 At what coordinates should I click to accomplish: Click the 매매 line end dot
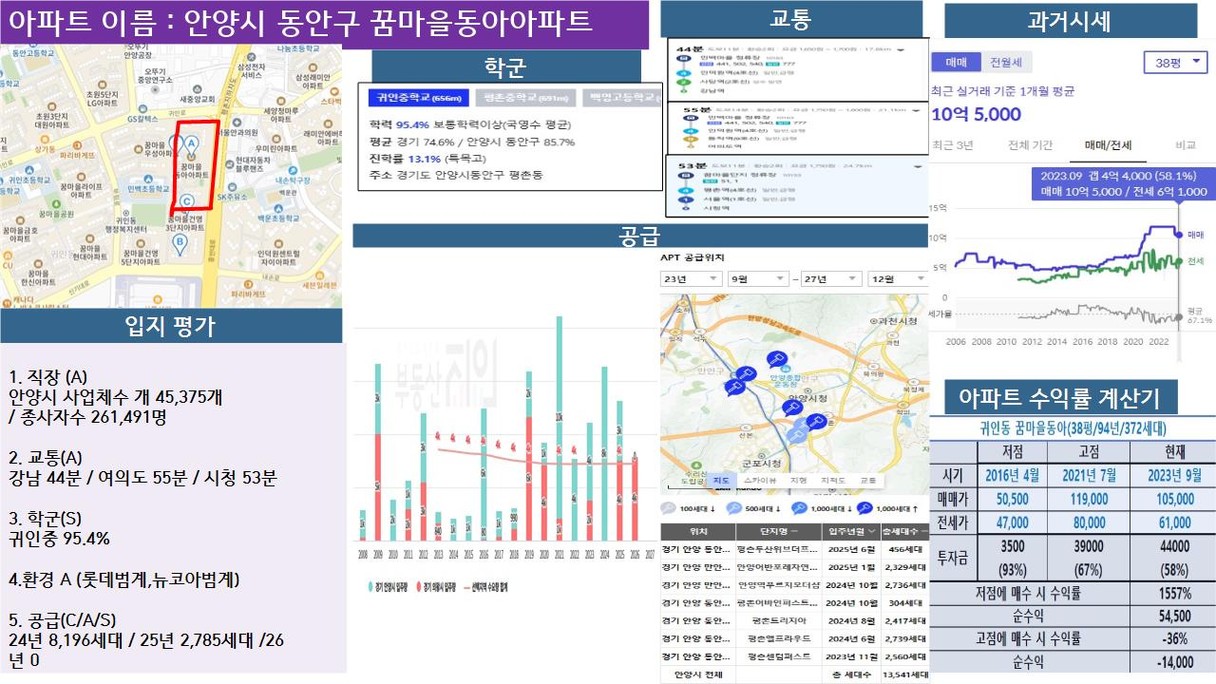1180,234
